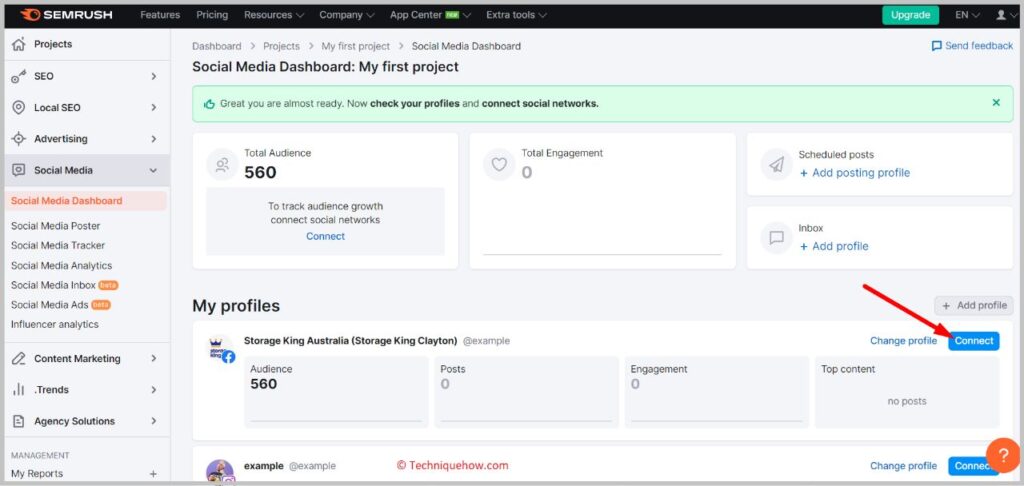
Task: Click the thumbs-up icon in green banner
Action: [x=210, y=104]
